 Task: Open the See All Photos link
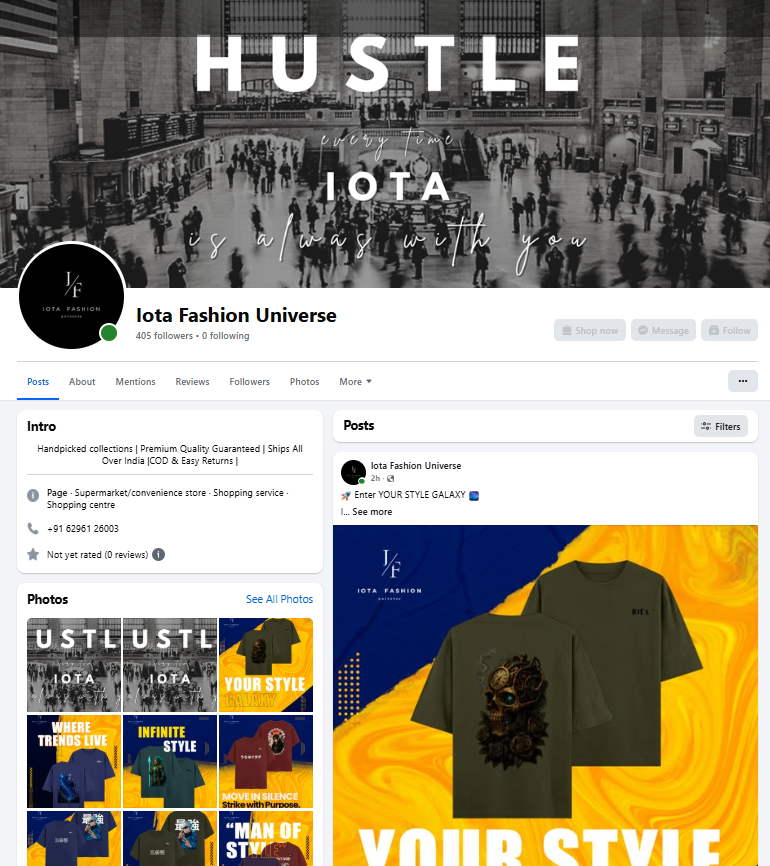[279, 599]
